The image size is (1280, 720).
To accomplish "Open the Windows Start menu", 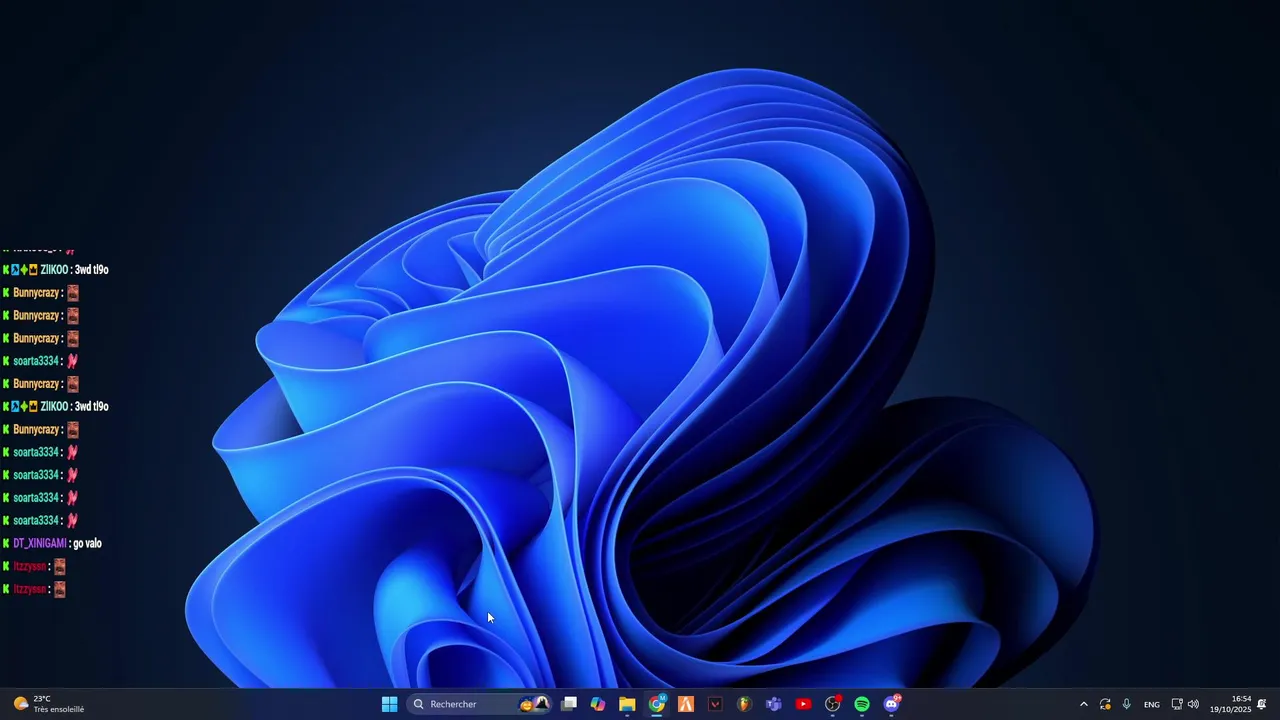I will (389, 704).
